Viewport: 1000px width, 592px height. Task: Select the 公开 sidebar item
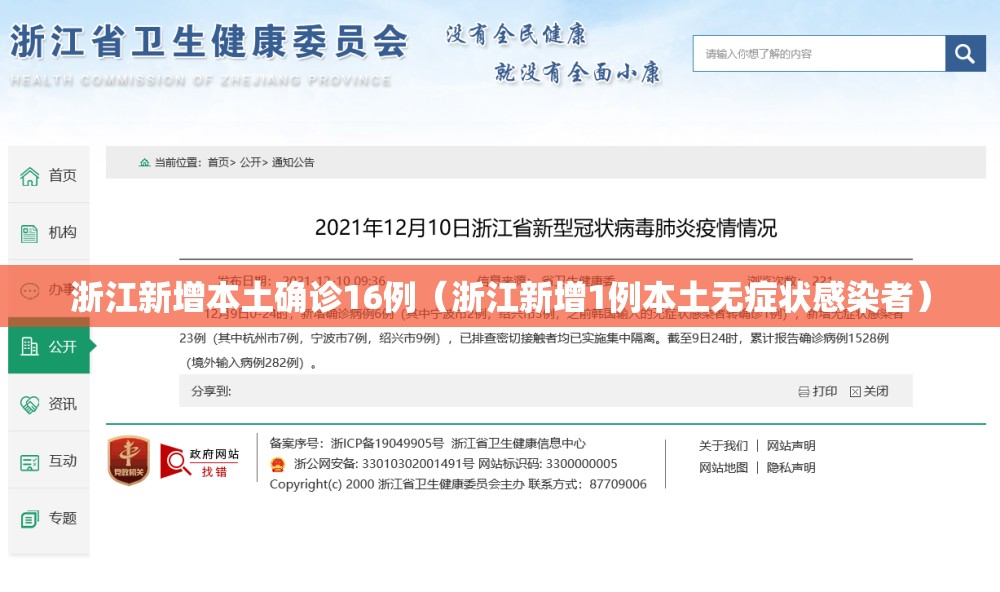click(x=48, y=346)
